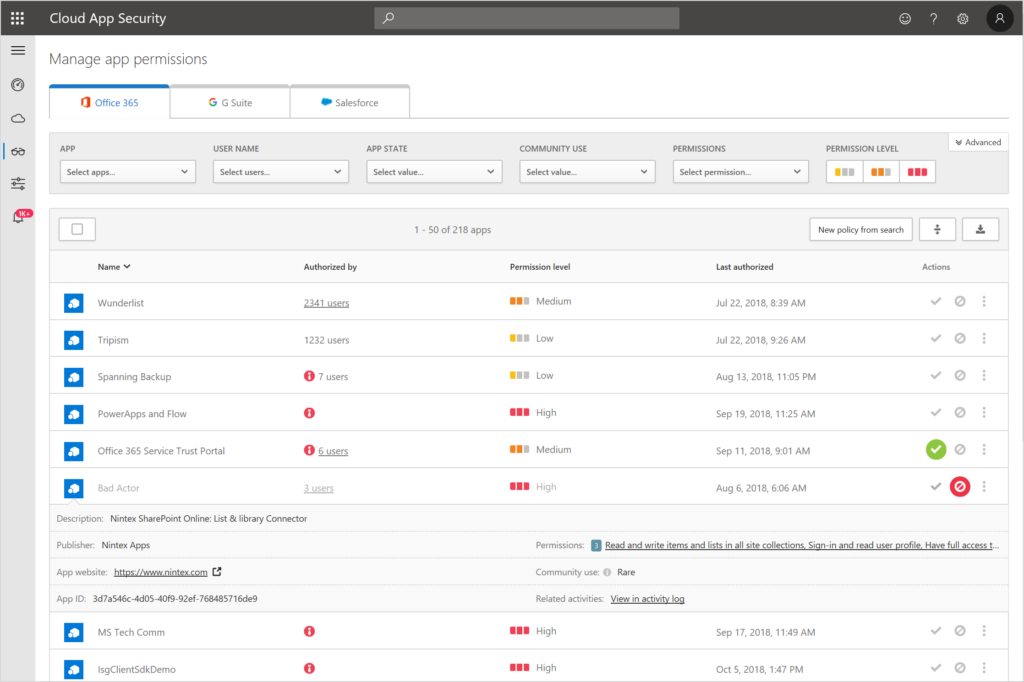Ban the Bad Actor app

960,487
